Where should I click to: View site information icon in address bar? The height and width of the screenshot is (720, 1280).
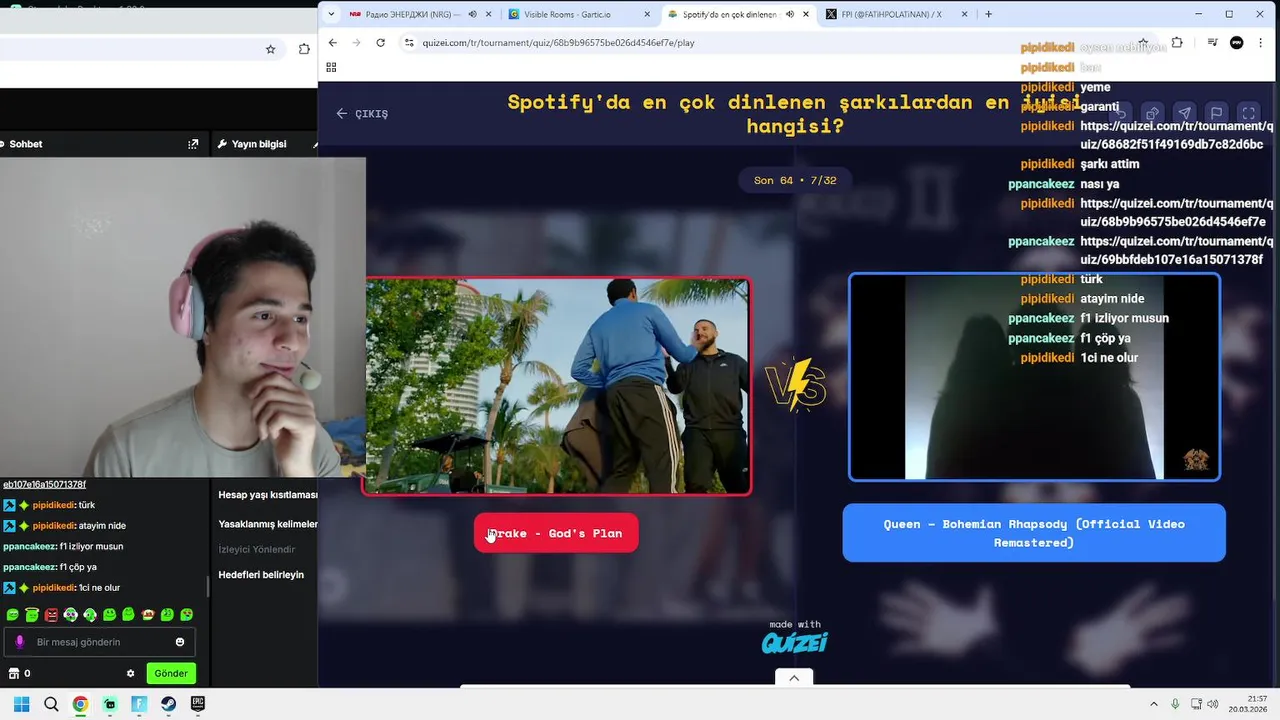[x=408, y=42]
